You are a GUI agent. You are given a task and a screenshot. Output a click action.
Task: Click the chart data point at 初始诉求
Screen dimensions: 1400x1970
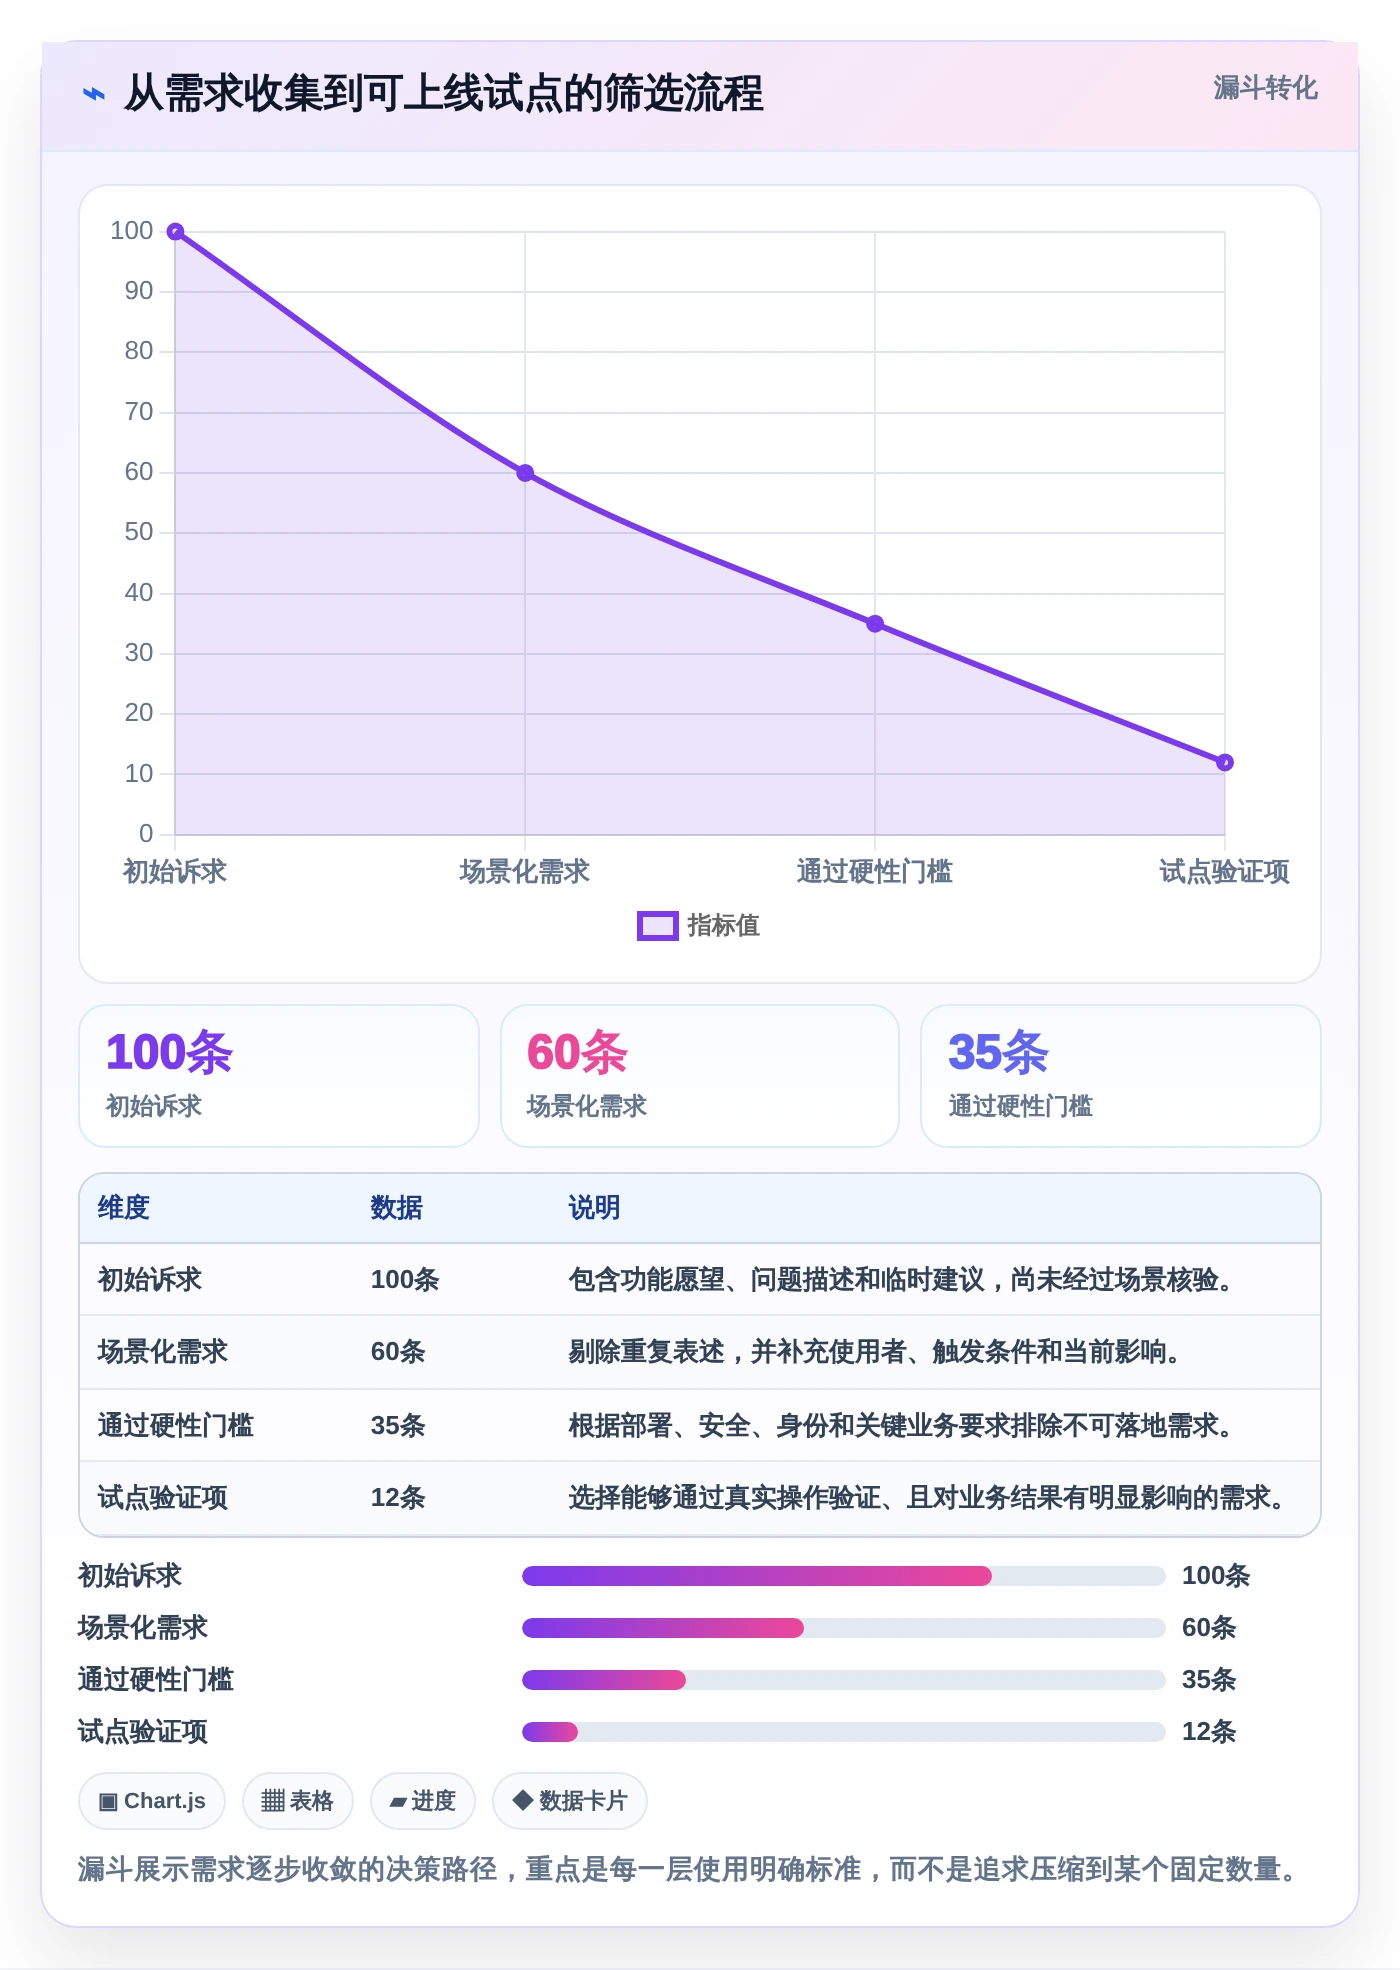tap(175, 232)
